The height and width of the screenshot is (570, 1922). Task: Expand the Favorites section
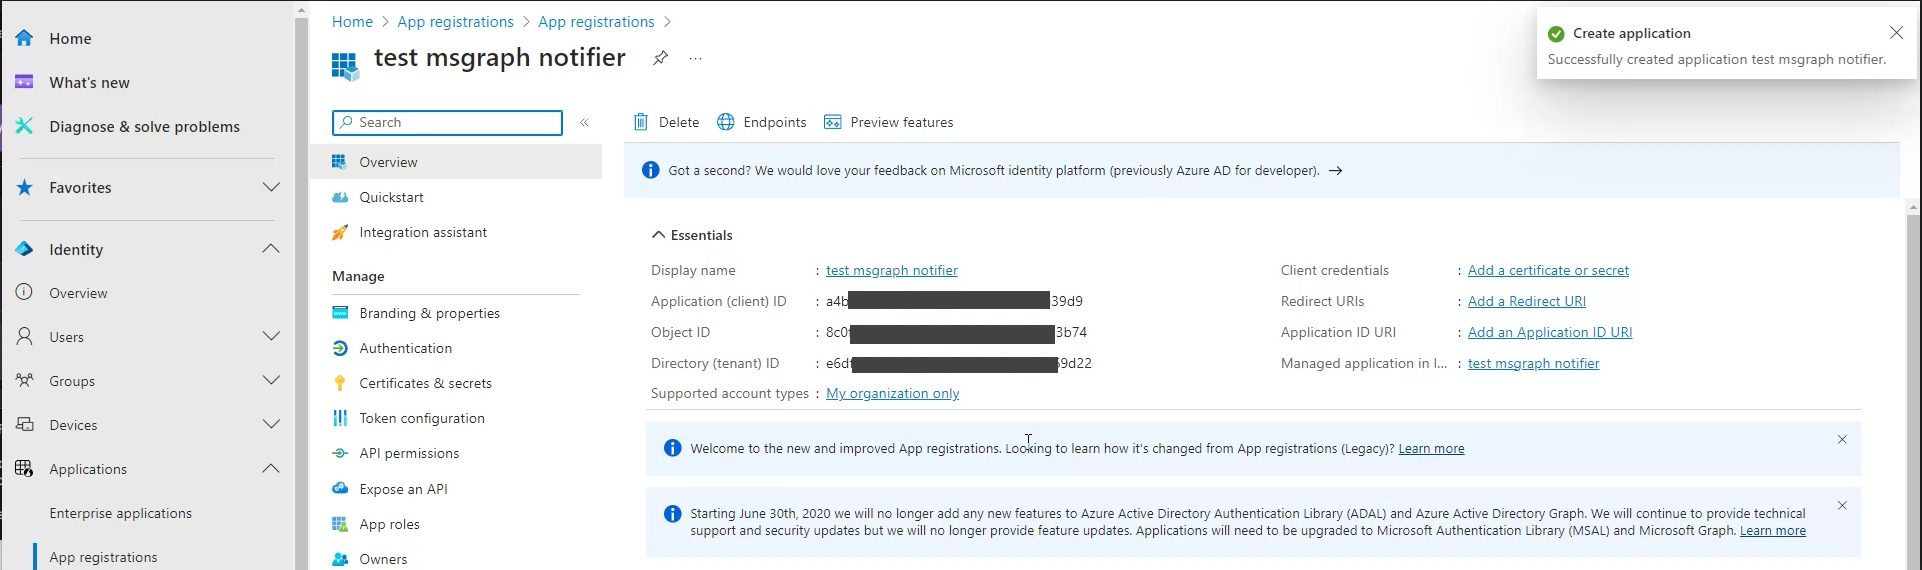271,187
